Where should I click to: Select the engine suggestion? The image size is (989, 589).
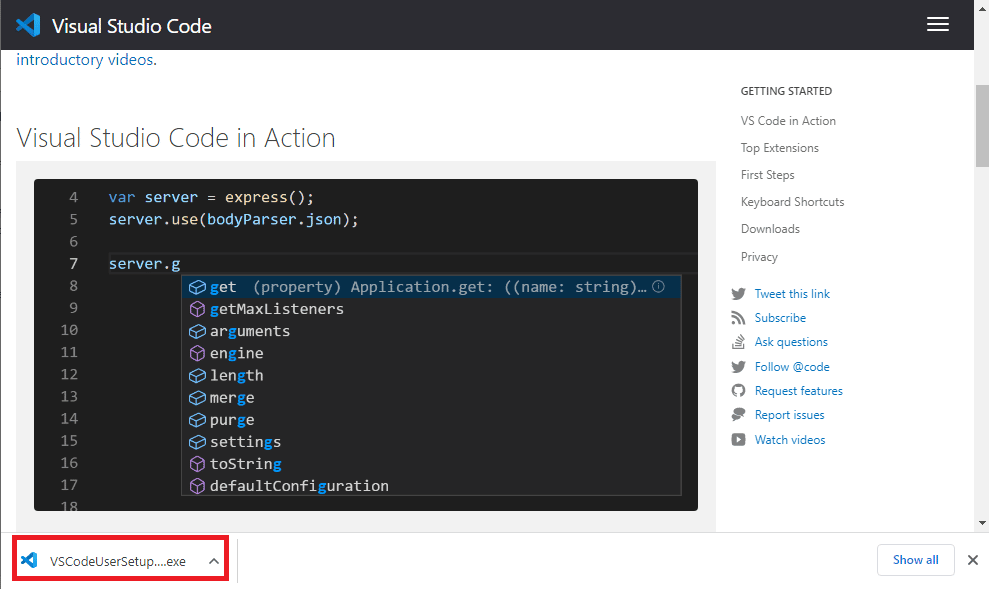[431, 353]
